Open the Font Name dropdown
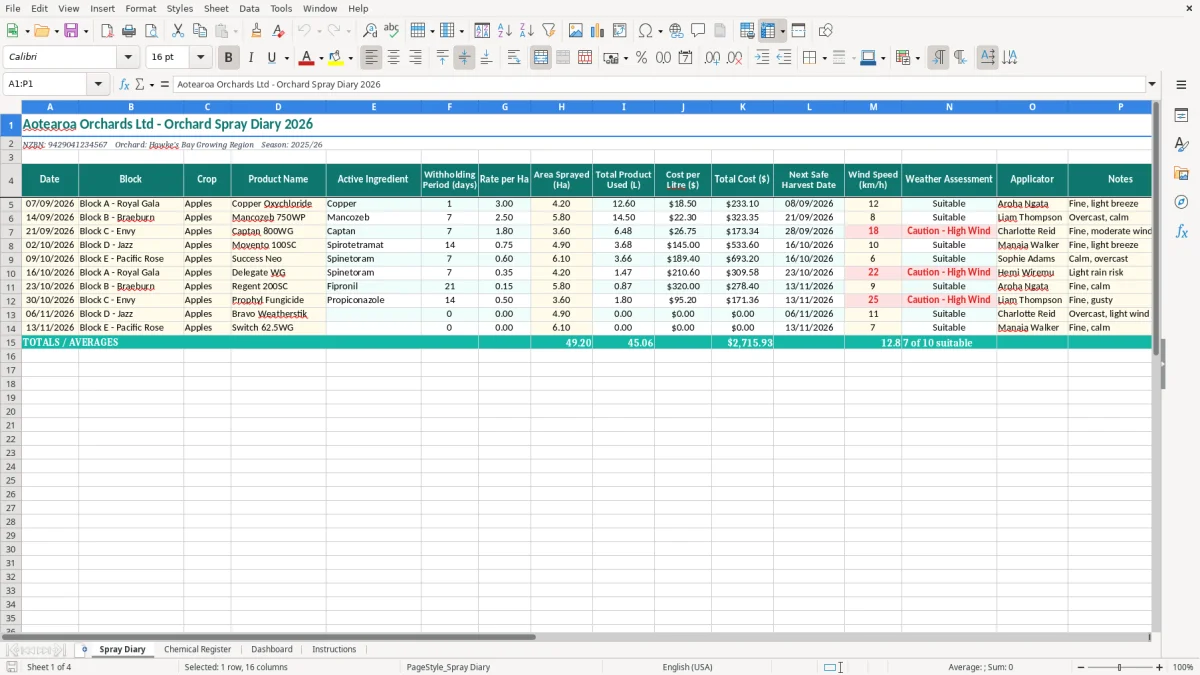This screenshot has width=1200, height=675. pos(128,58)
